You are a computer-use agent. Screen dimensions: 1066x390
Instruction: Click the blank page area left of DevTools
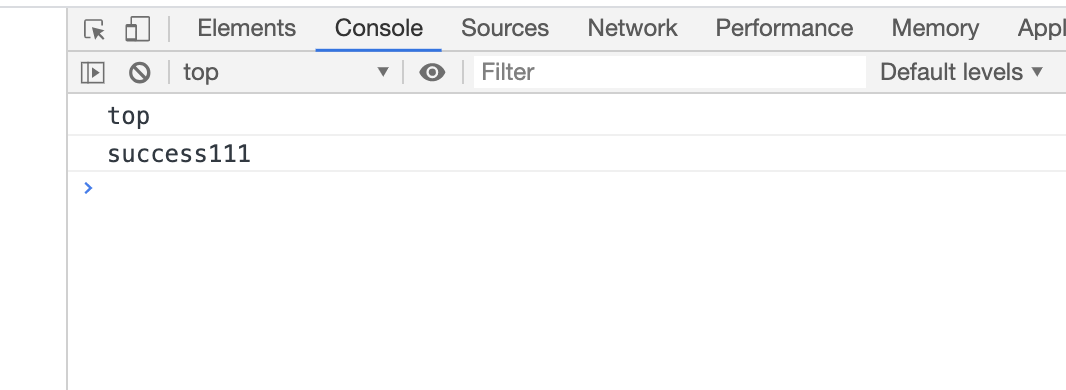pos(33,197)
